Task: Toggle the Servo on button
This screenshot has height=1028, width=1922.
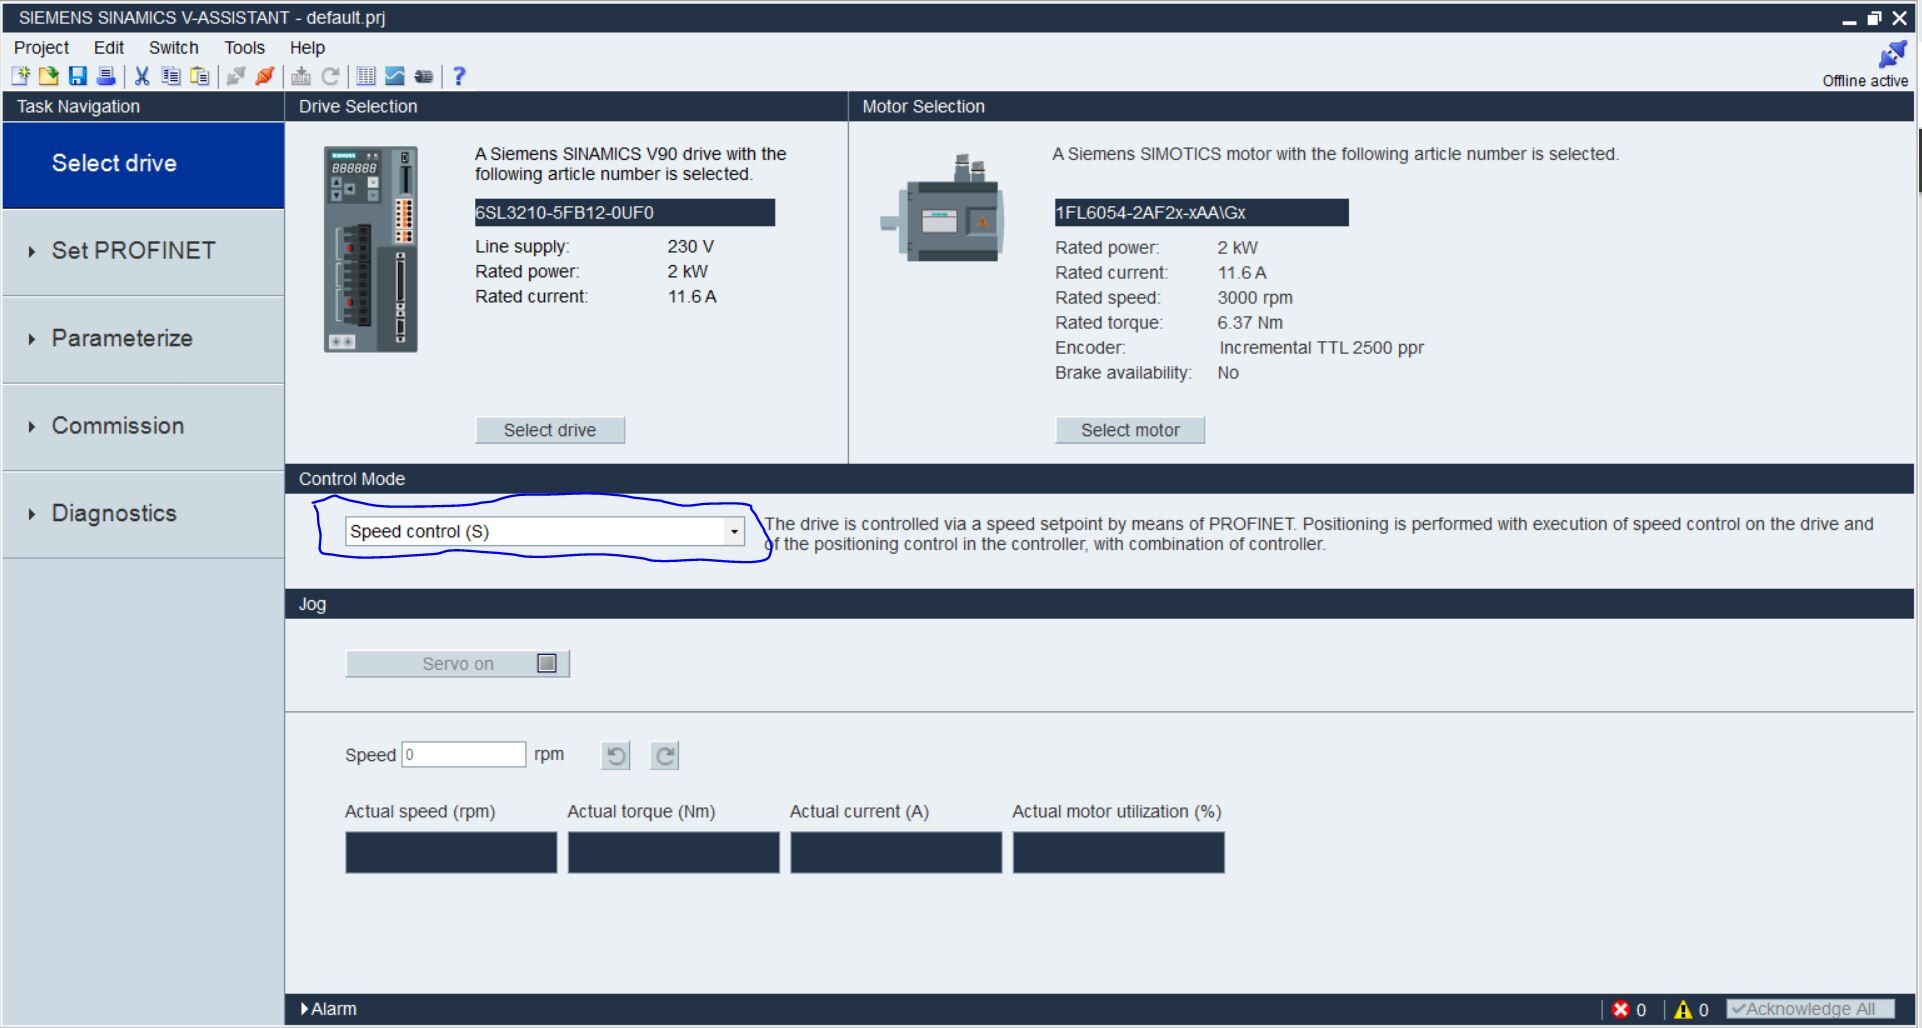Action: [x=458, y=664]
